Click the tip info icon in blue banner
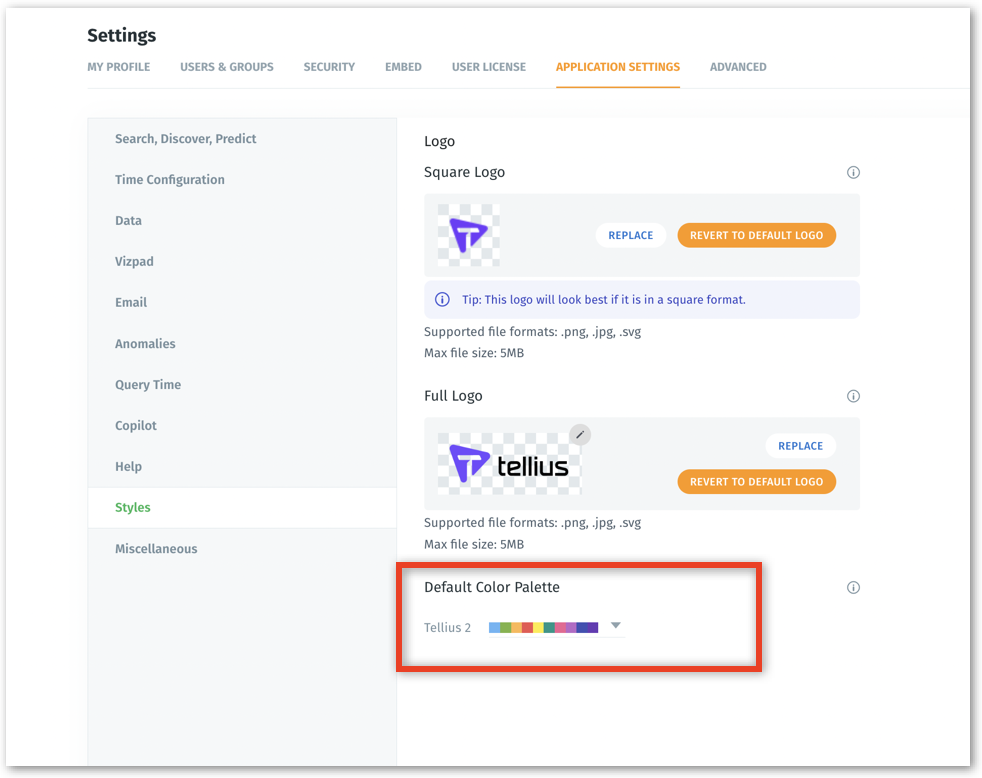Image resolution: width=982 pixels, height=778 pixels. pyautogui.click(x=442, y=299)
